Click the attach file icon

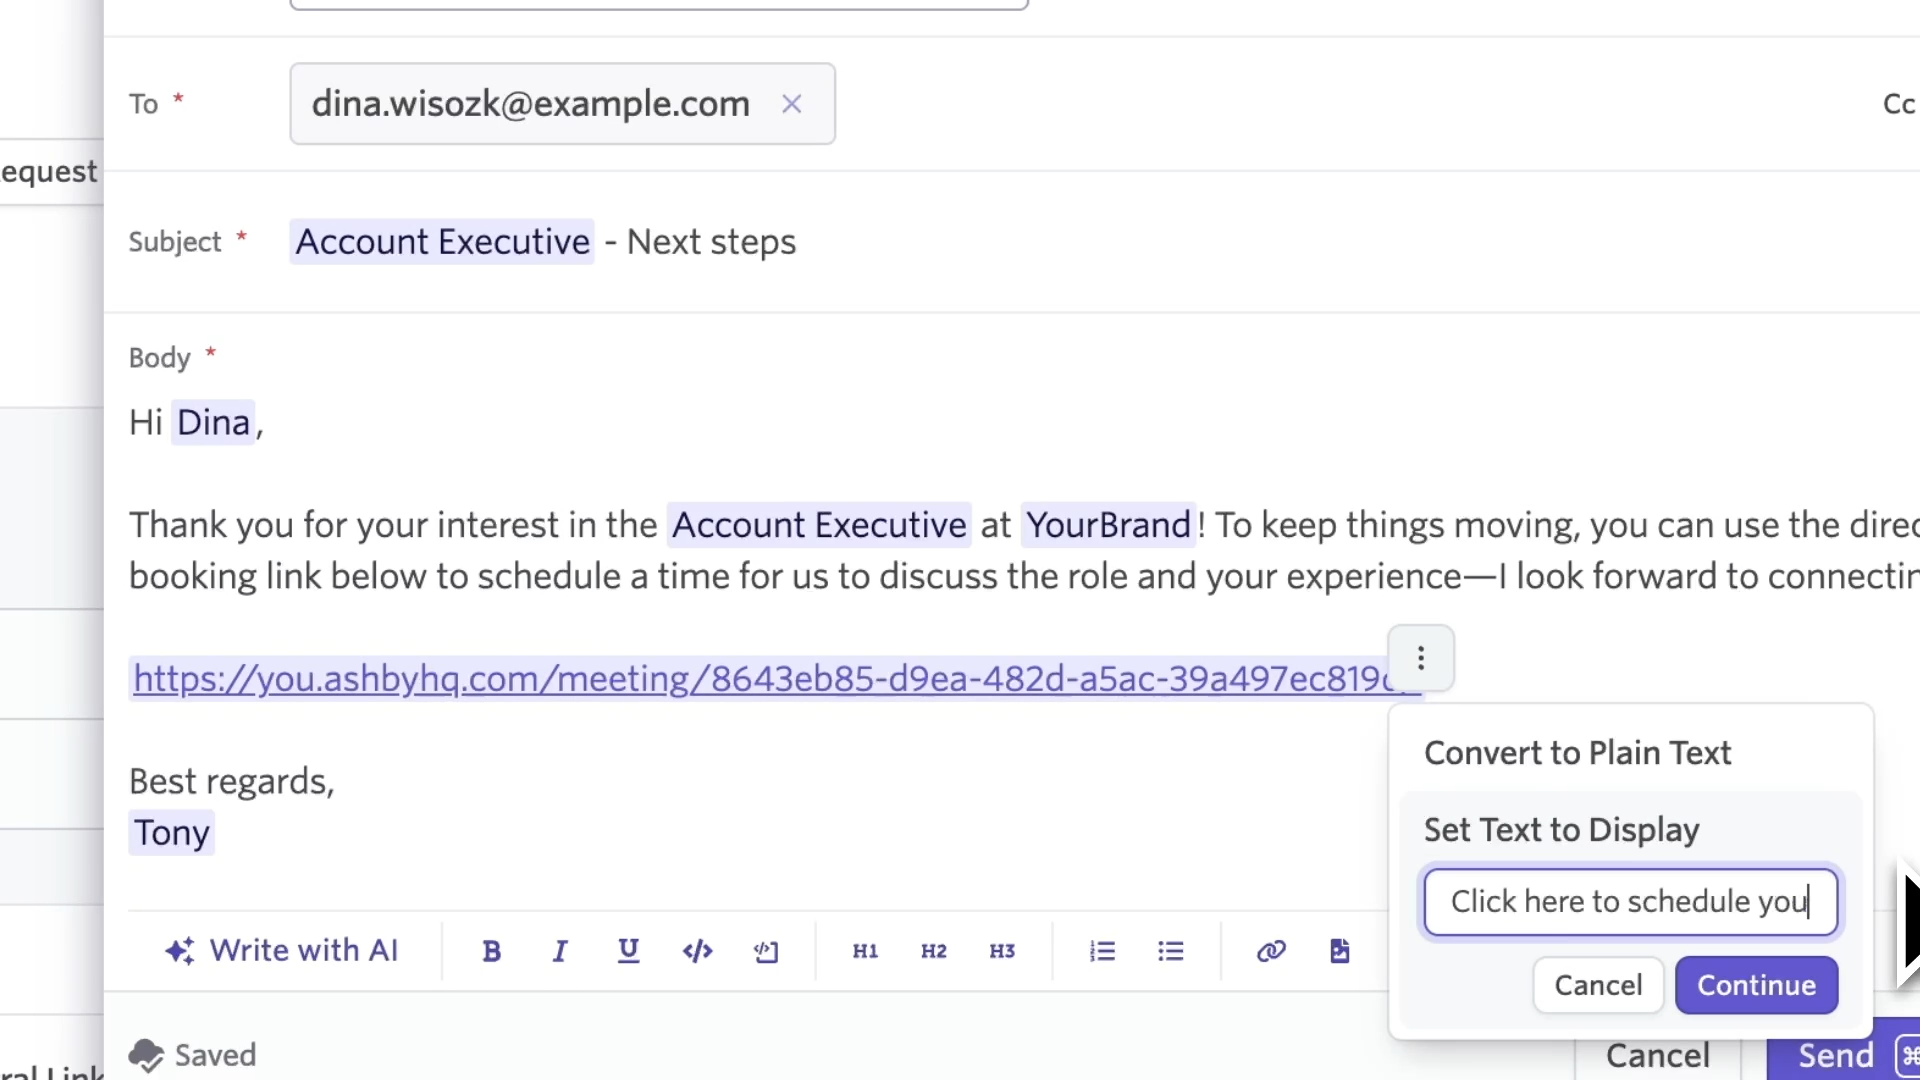(1340, 951)
